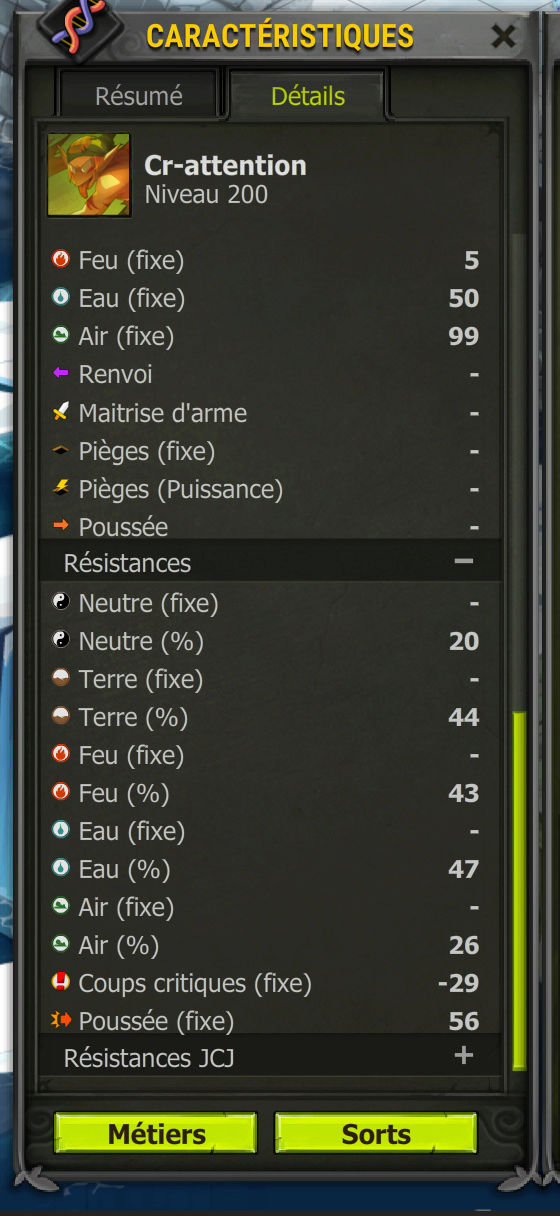Click the Neutre (%) yin-yang icon
The height and width of the screenshot is (1216, 560).
coord(61,640)
